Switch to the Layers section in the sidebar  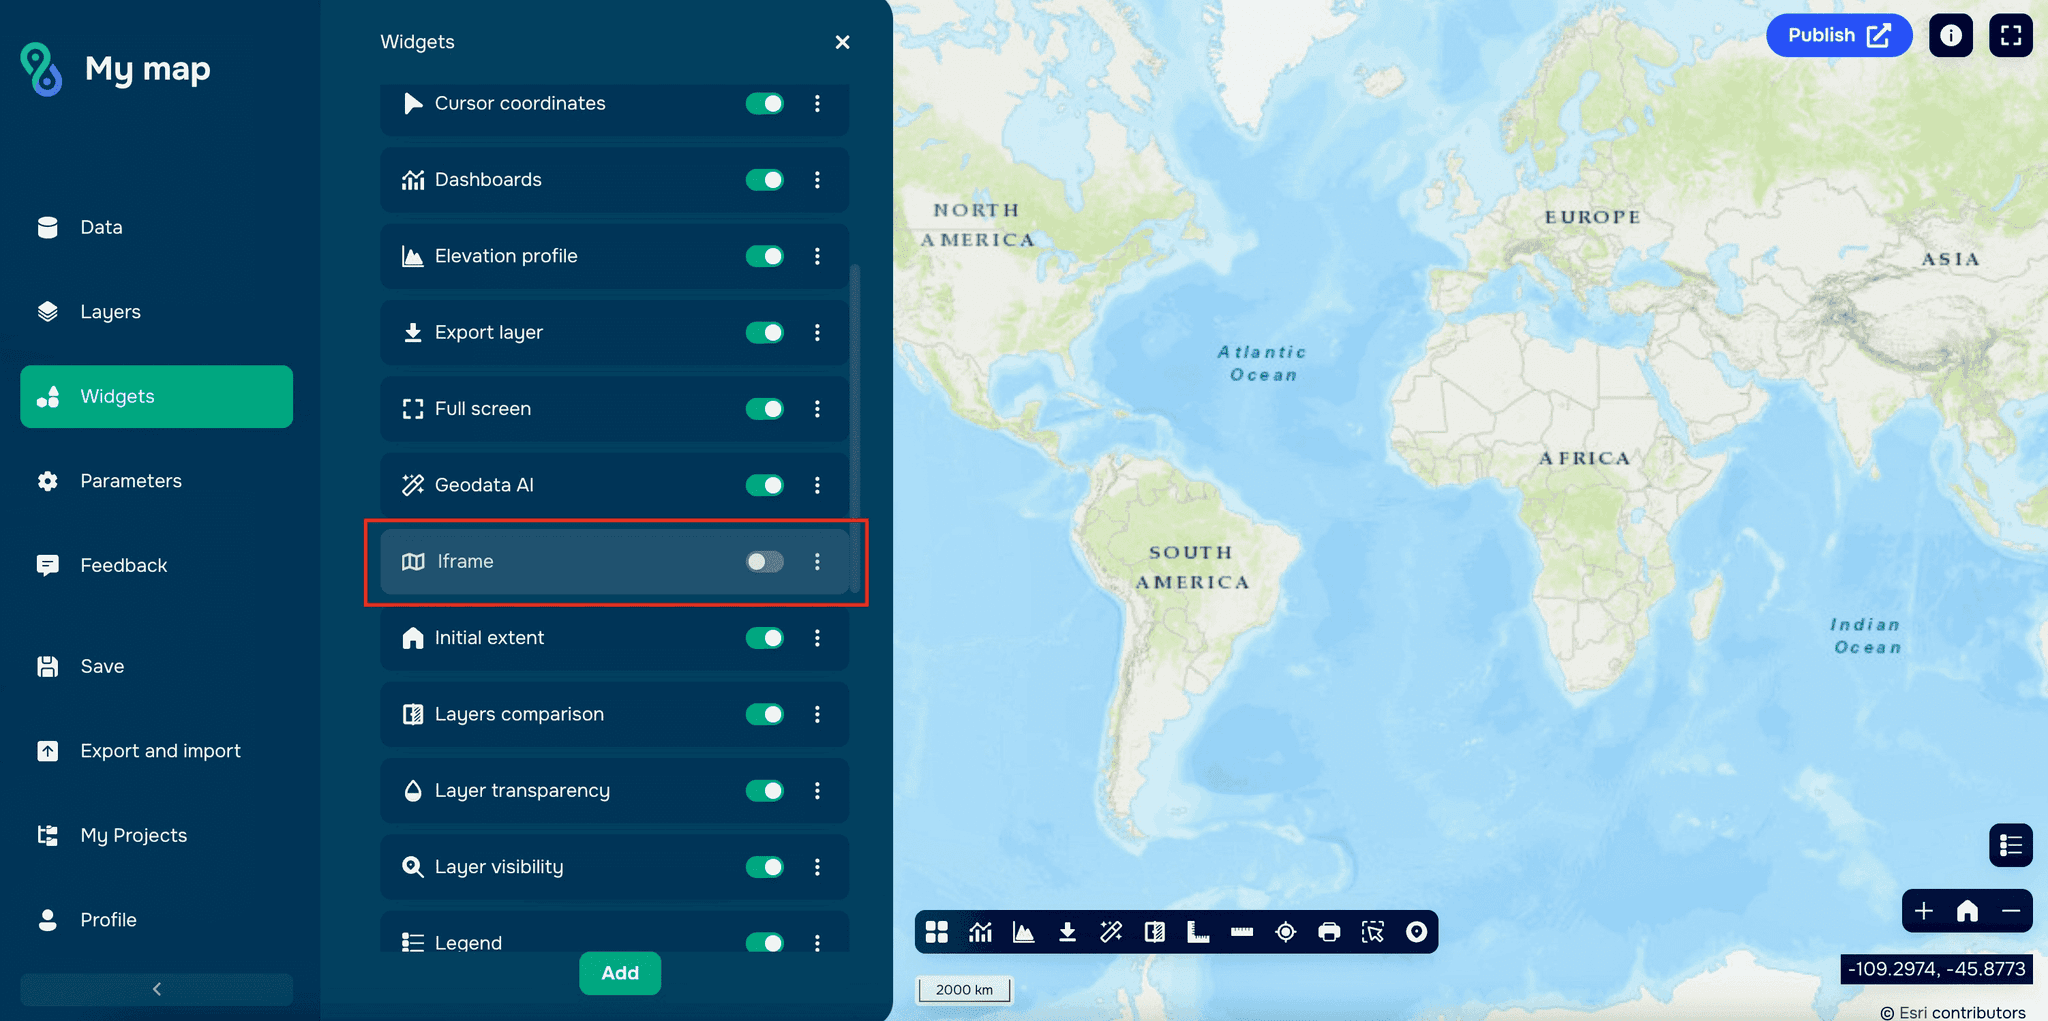tap(110, 311)
